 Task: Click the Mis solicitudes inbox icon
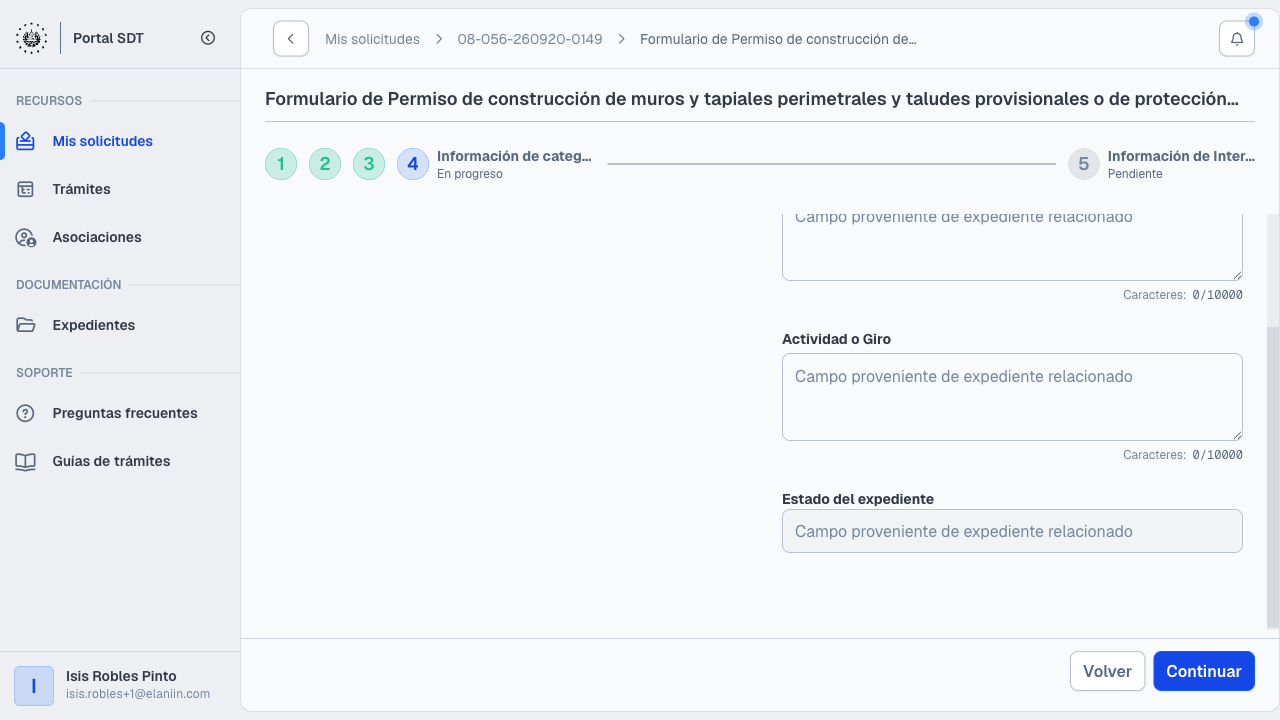[x=26, y=141]
